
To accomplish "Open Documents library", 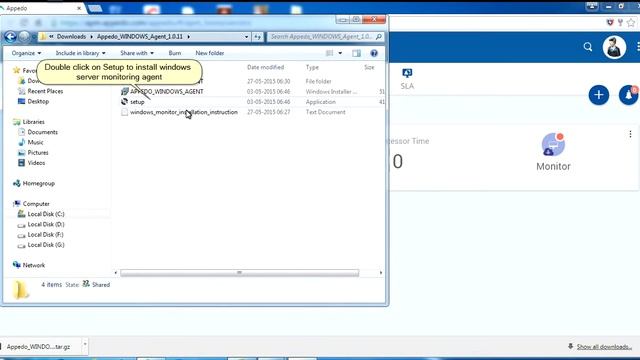I will pyautogui.click(x=42, y=132).
